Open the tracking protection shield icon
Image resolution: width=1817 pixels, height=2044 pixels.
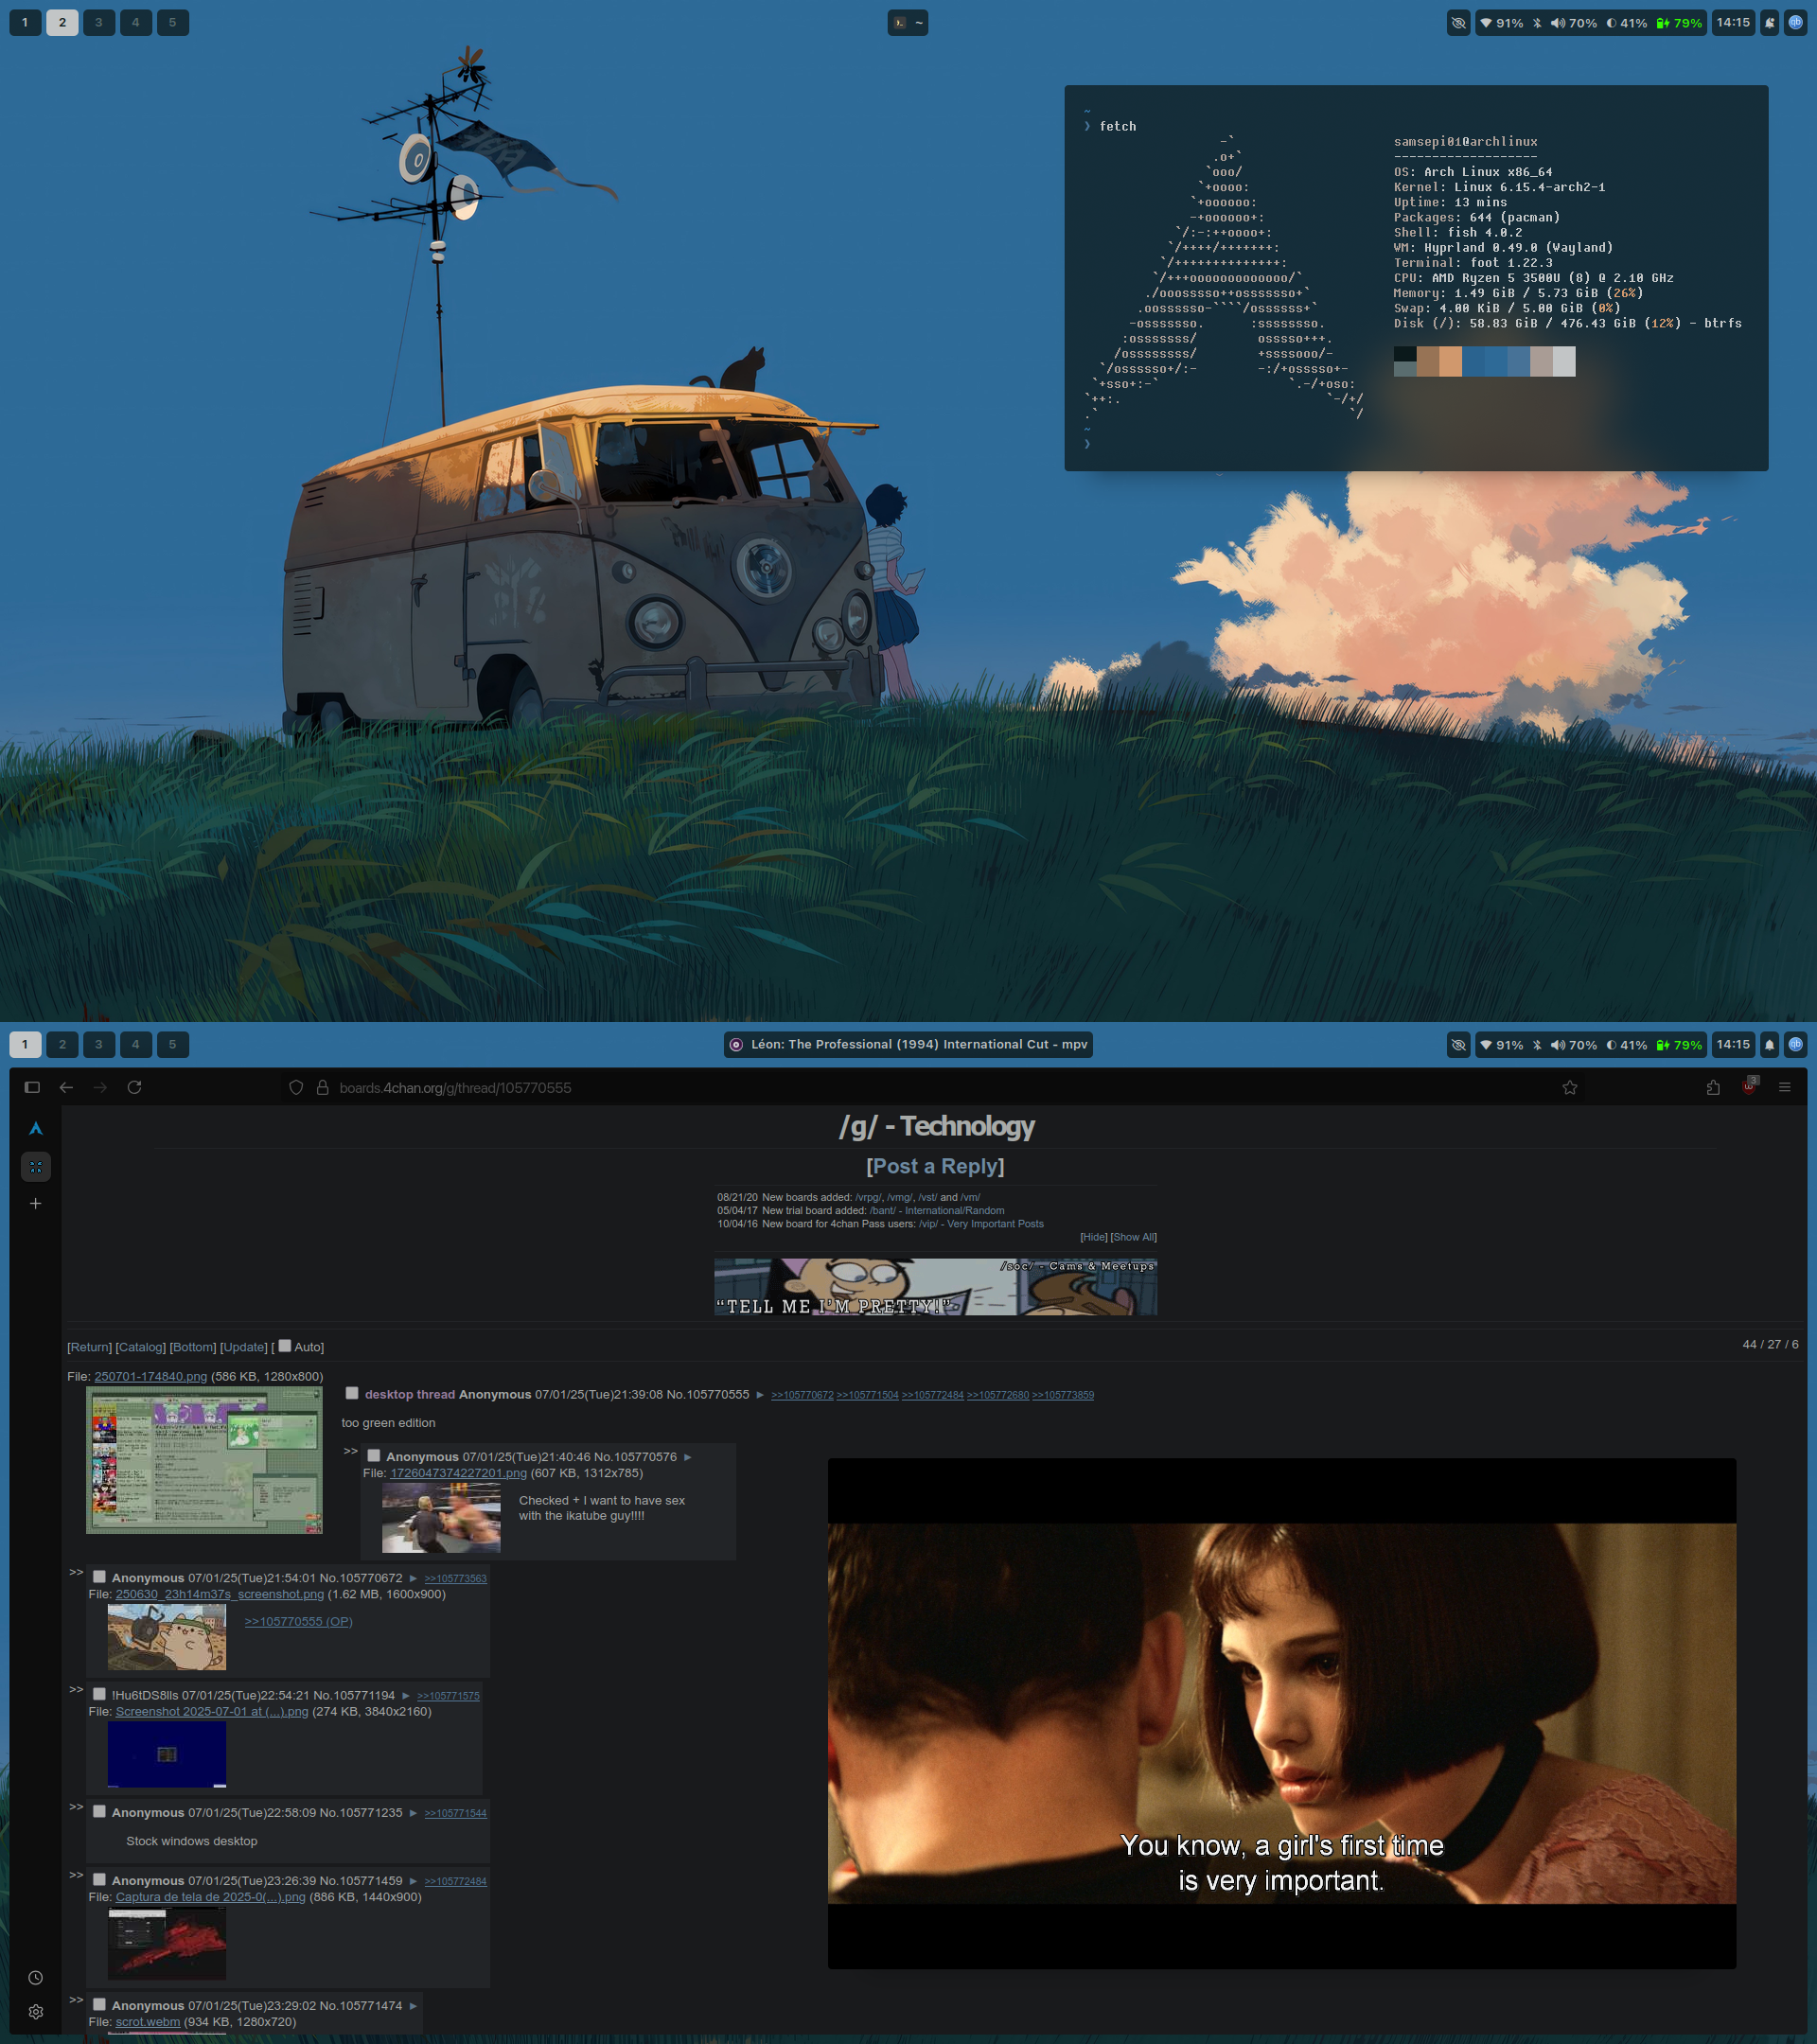(x=296, y=1087)
